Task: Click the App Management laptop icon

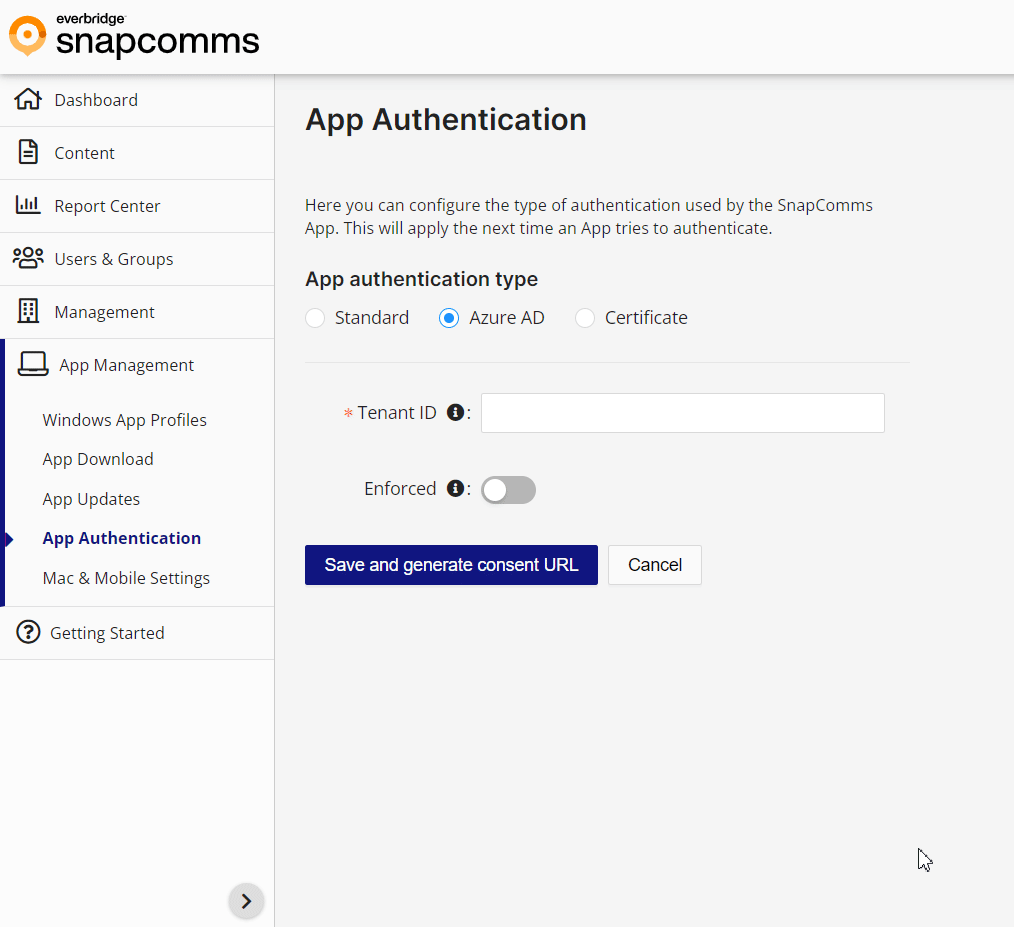Action: 32,364
